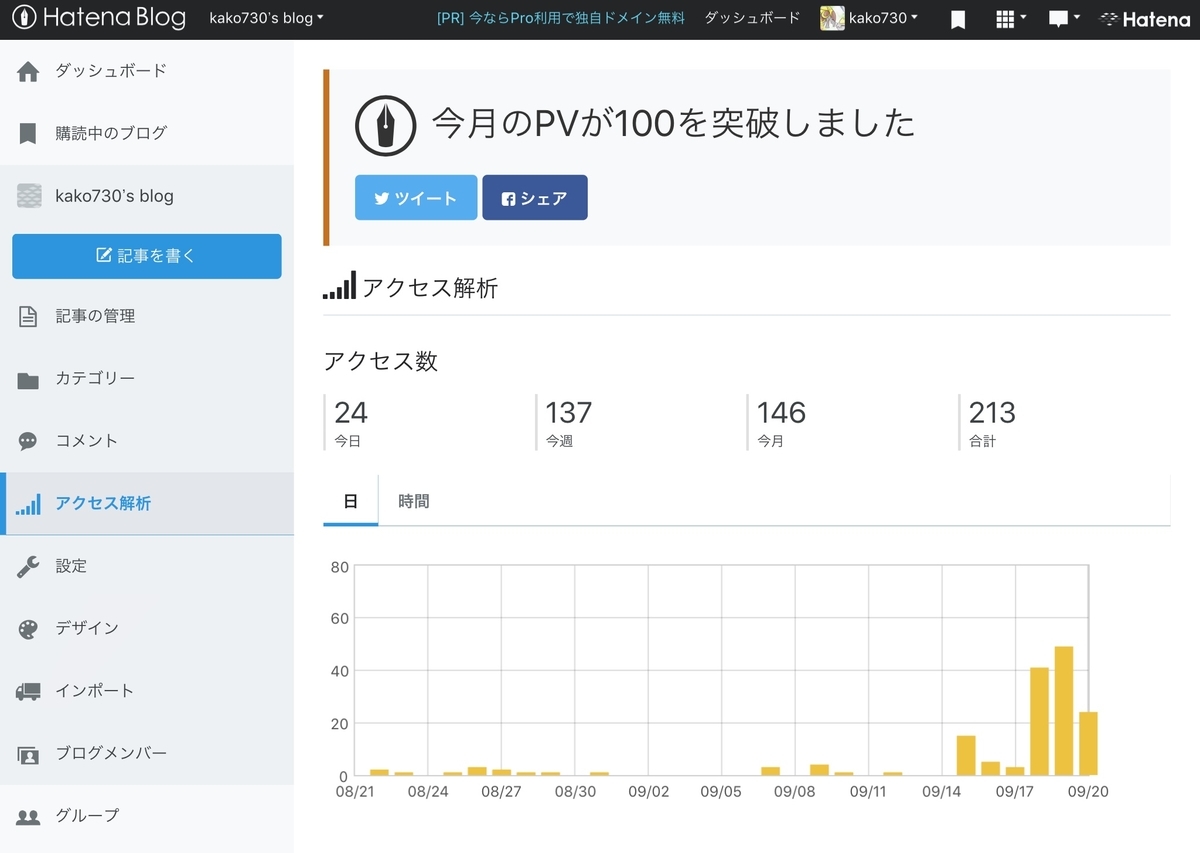Click the speech bubble icon beside コメント
1200x853 pixels.
(x=28, y=441)
